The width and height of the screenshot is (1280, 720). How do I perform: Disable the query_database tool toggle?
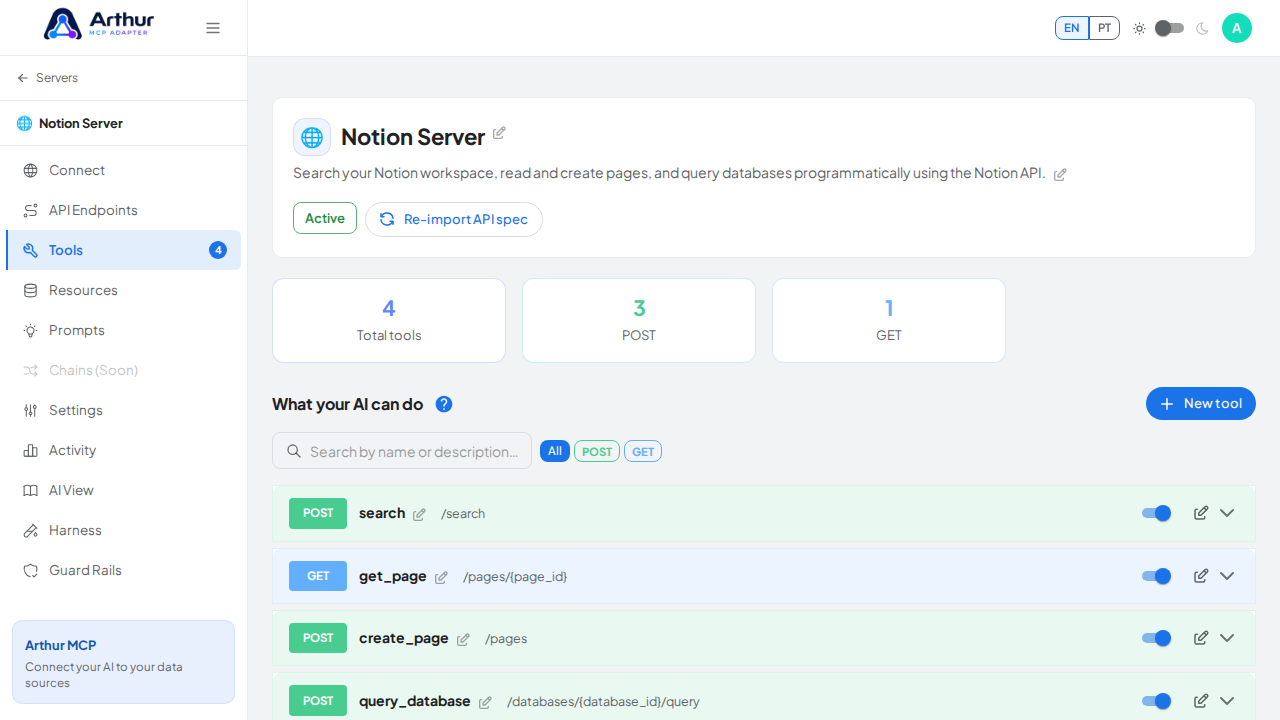coord(1157,701)
